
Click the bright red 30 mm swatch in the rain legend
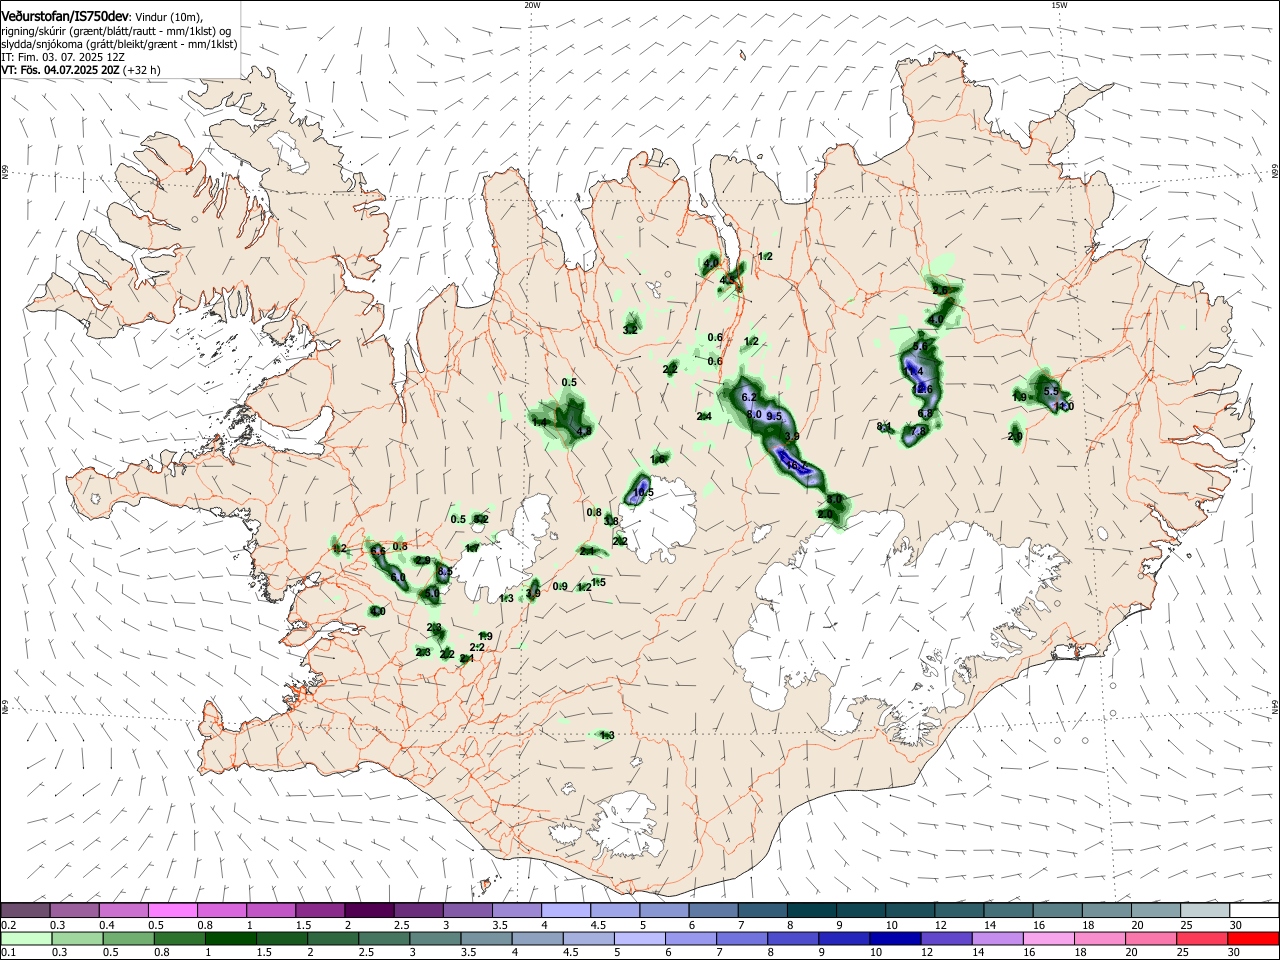tap(1254, 938)
